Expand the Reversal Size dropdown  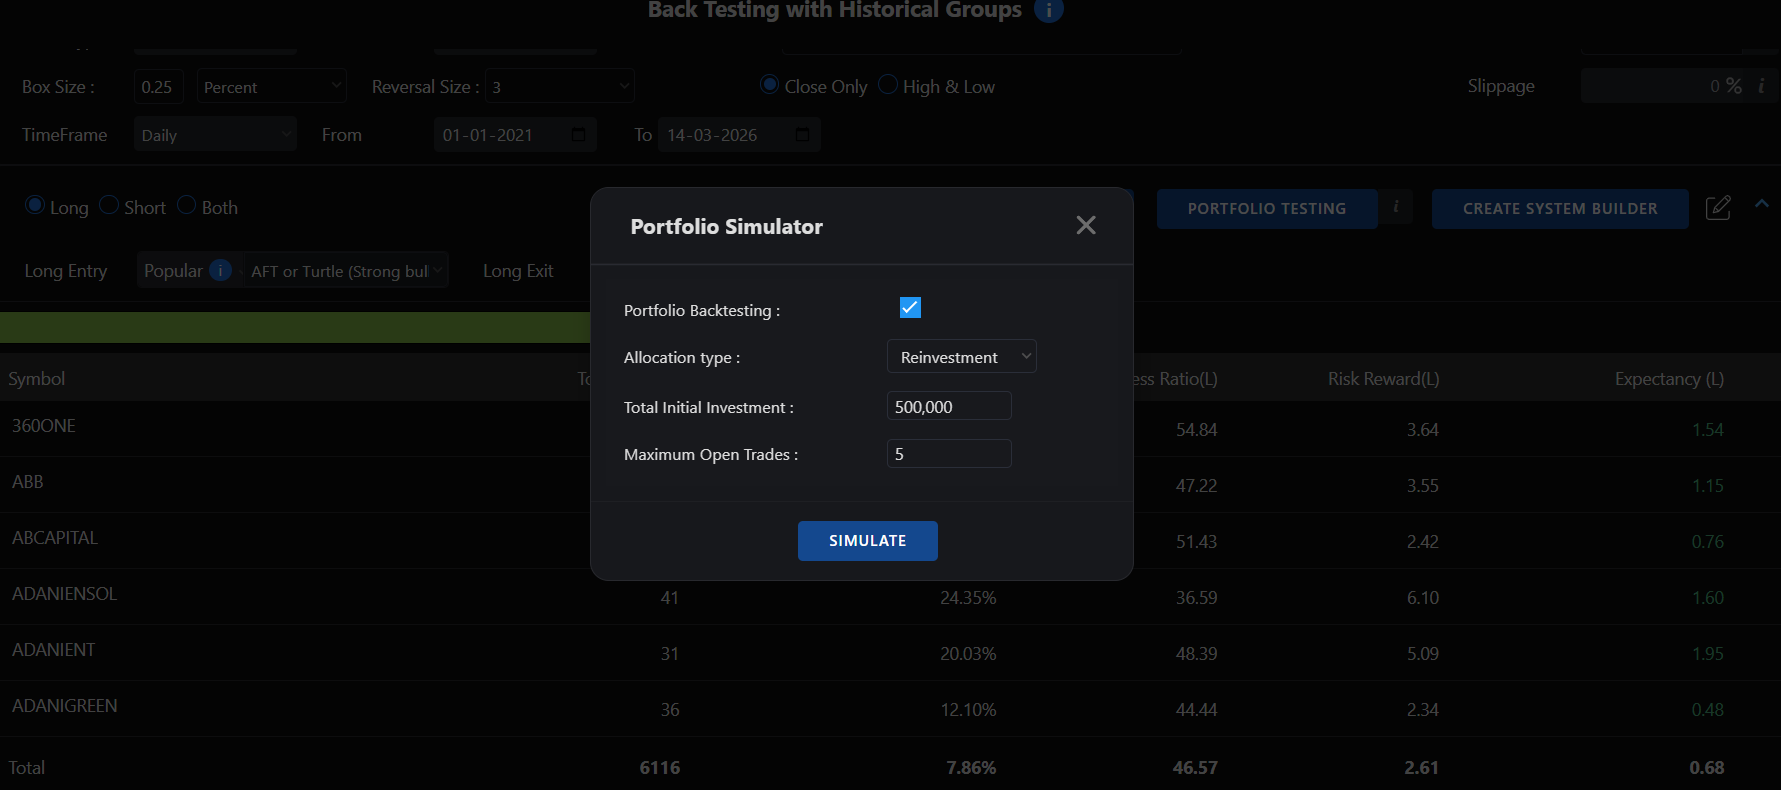[x=560, y=87]
